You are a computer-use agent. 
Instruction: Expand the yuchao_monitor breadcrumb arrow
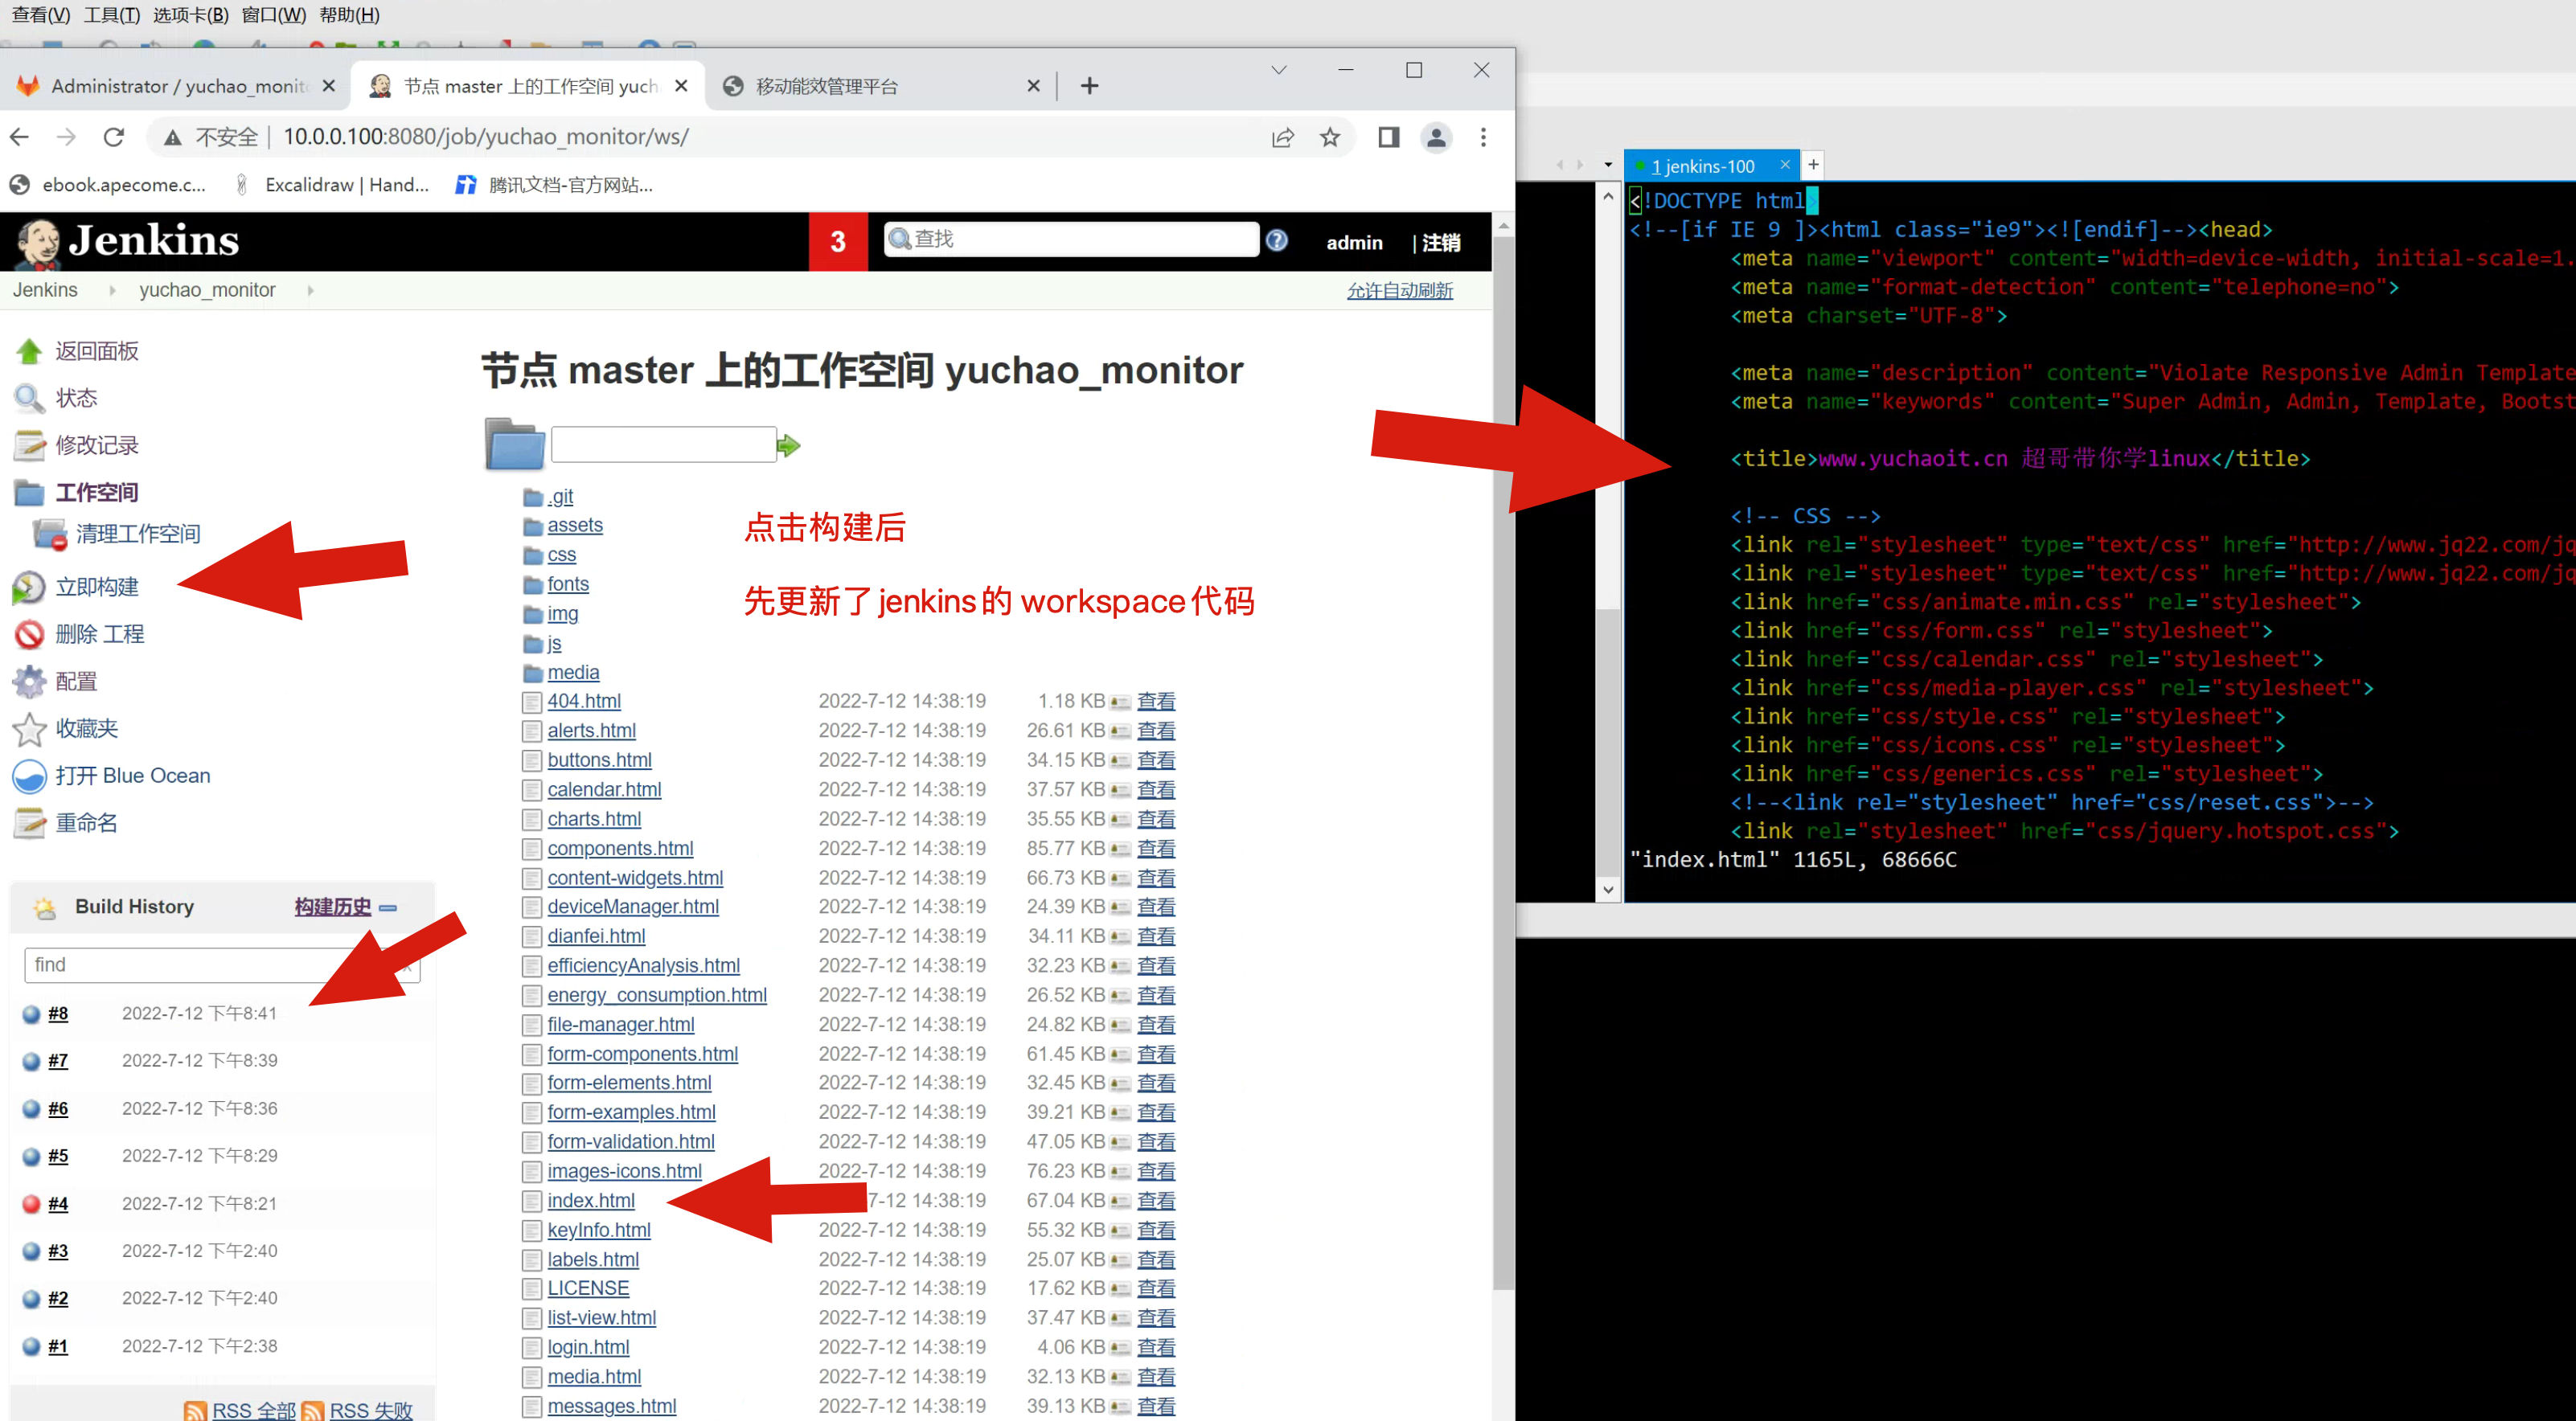coord(311,291)
